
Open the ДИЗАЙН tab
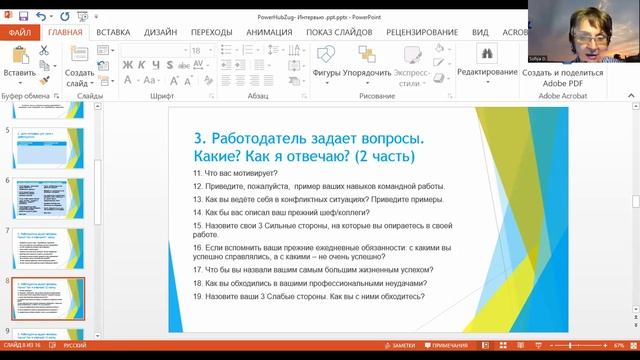tap(160, 32)
